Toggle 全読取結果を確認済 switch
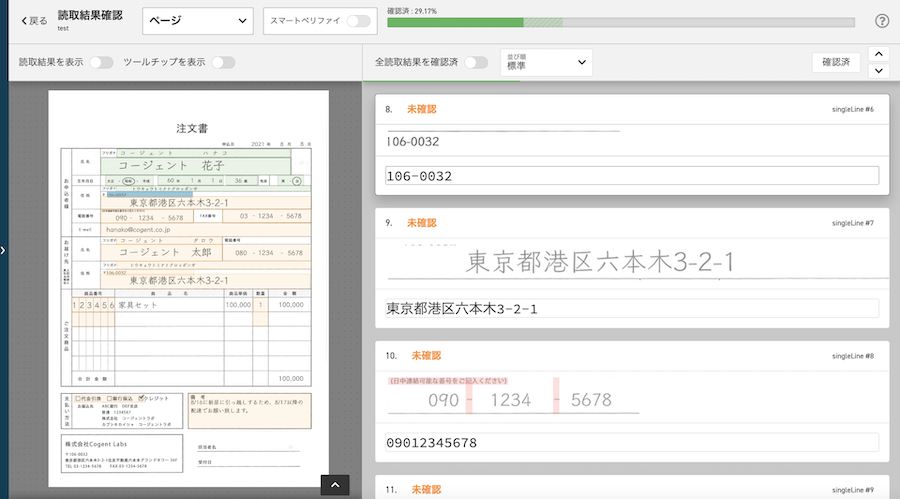The width and height of the screenshot is (900, 499). tap(476, 62)
